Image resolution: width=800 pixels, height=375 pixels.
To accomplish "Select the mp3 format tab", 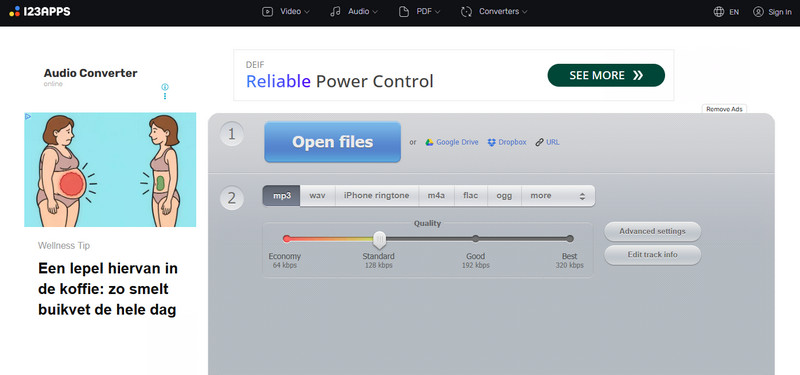I will pos(282,196).
